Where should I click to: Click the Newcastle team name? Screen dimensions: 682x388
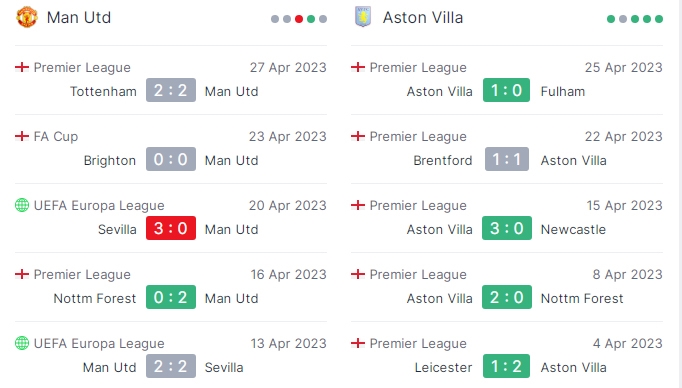click(x=573, y=229)
